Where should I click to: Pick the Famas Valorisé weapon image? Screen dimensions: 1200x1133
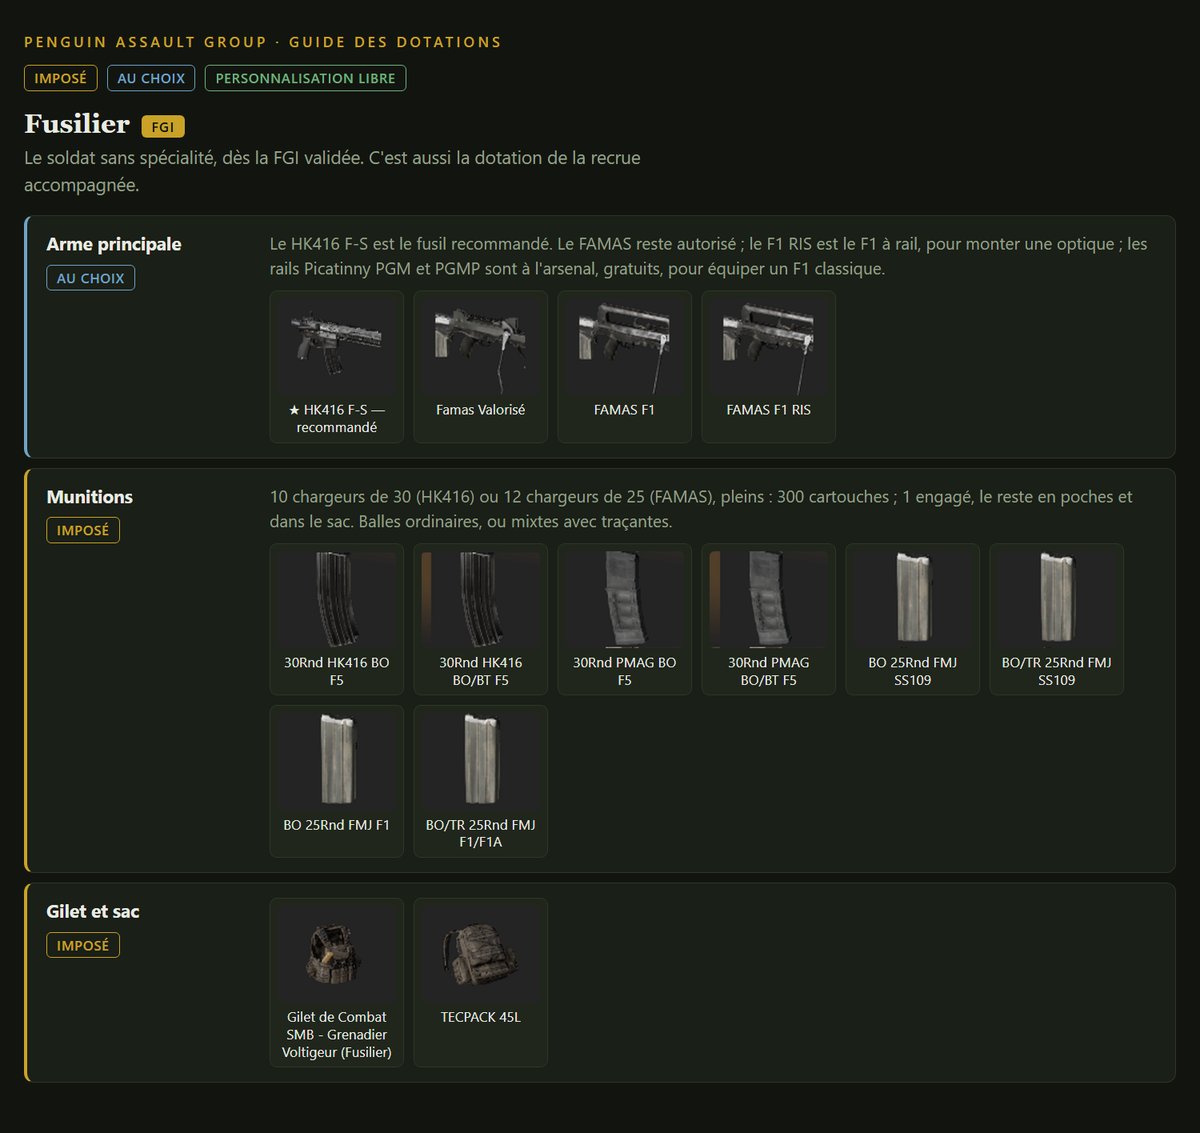(x=481, y=346)
